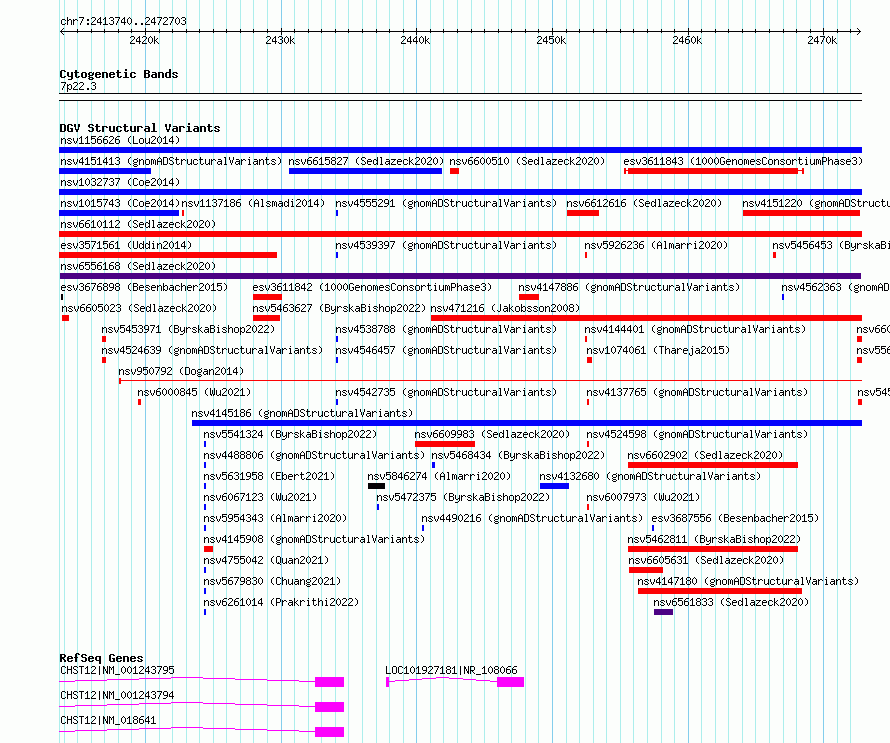Select the nsv6612616 red variant bar

pyautogui.click(x=582, y=213)
